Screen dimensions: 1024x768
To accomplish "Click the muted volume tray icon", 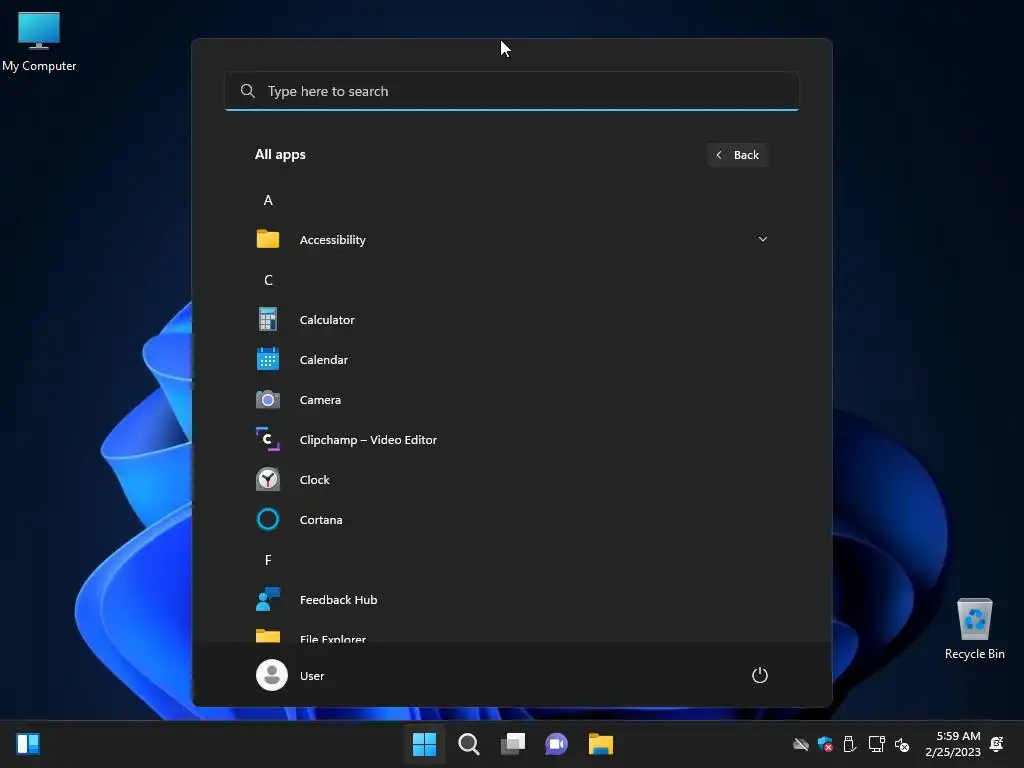I will (902, 744).
